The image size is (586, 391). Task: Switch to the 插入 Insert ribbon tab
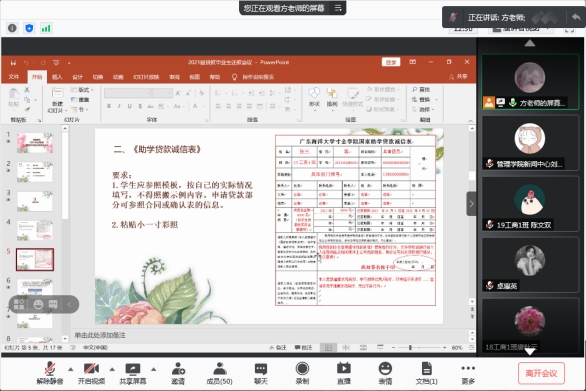57,77
